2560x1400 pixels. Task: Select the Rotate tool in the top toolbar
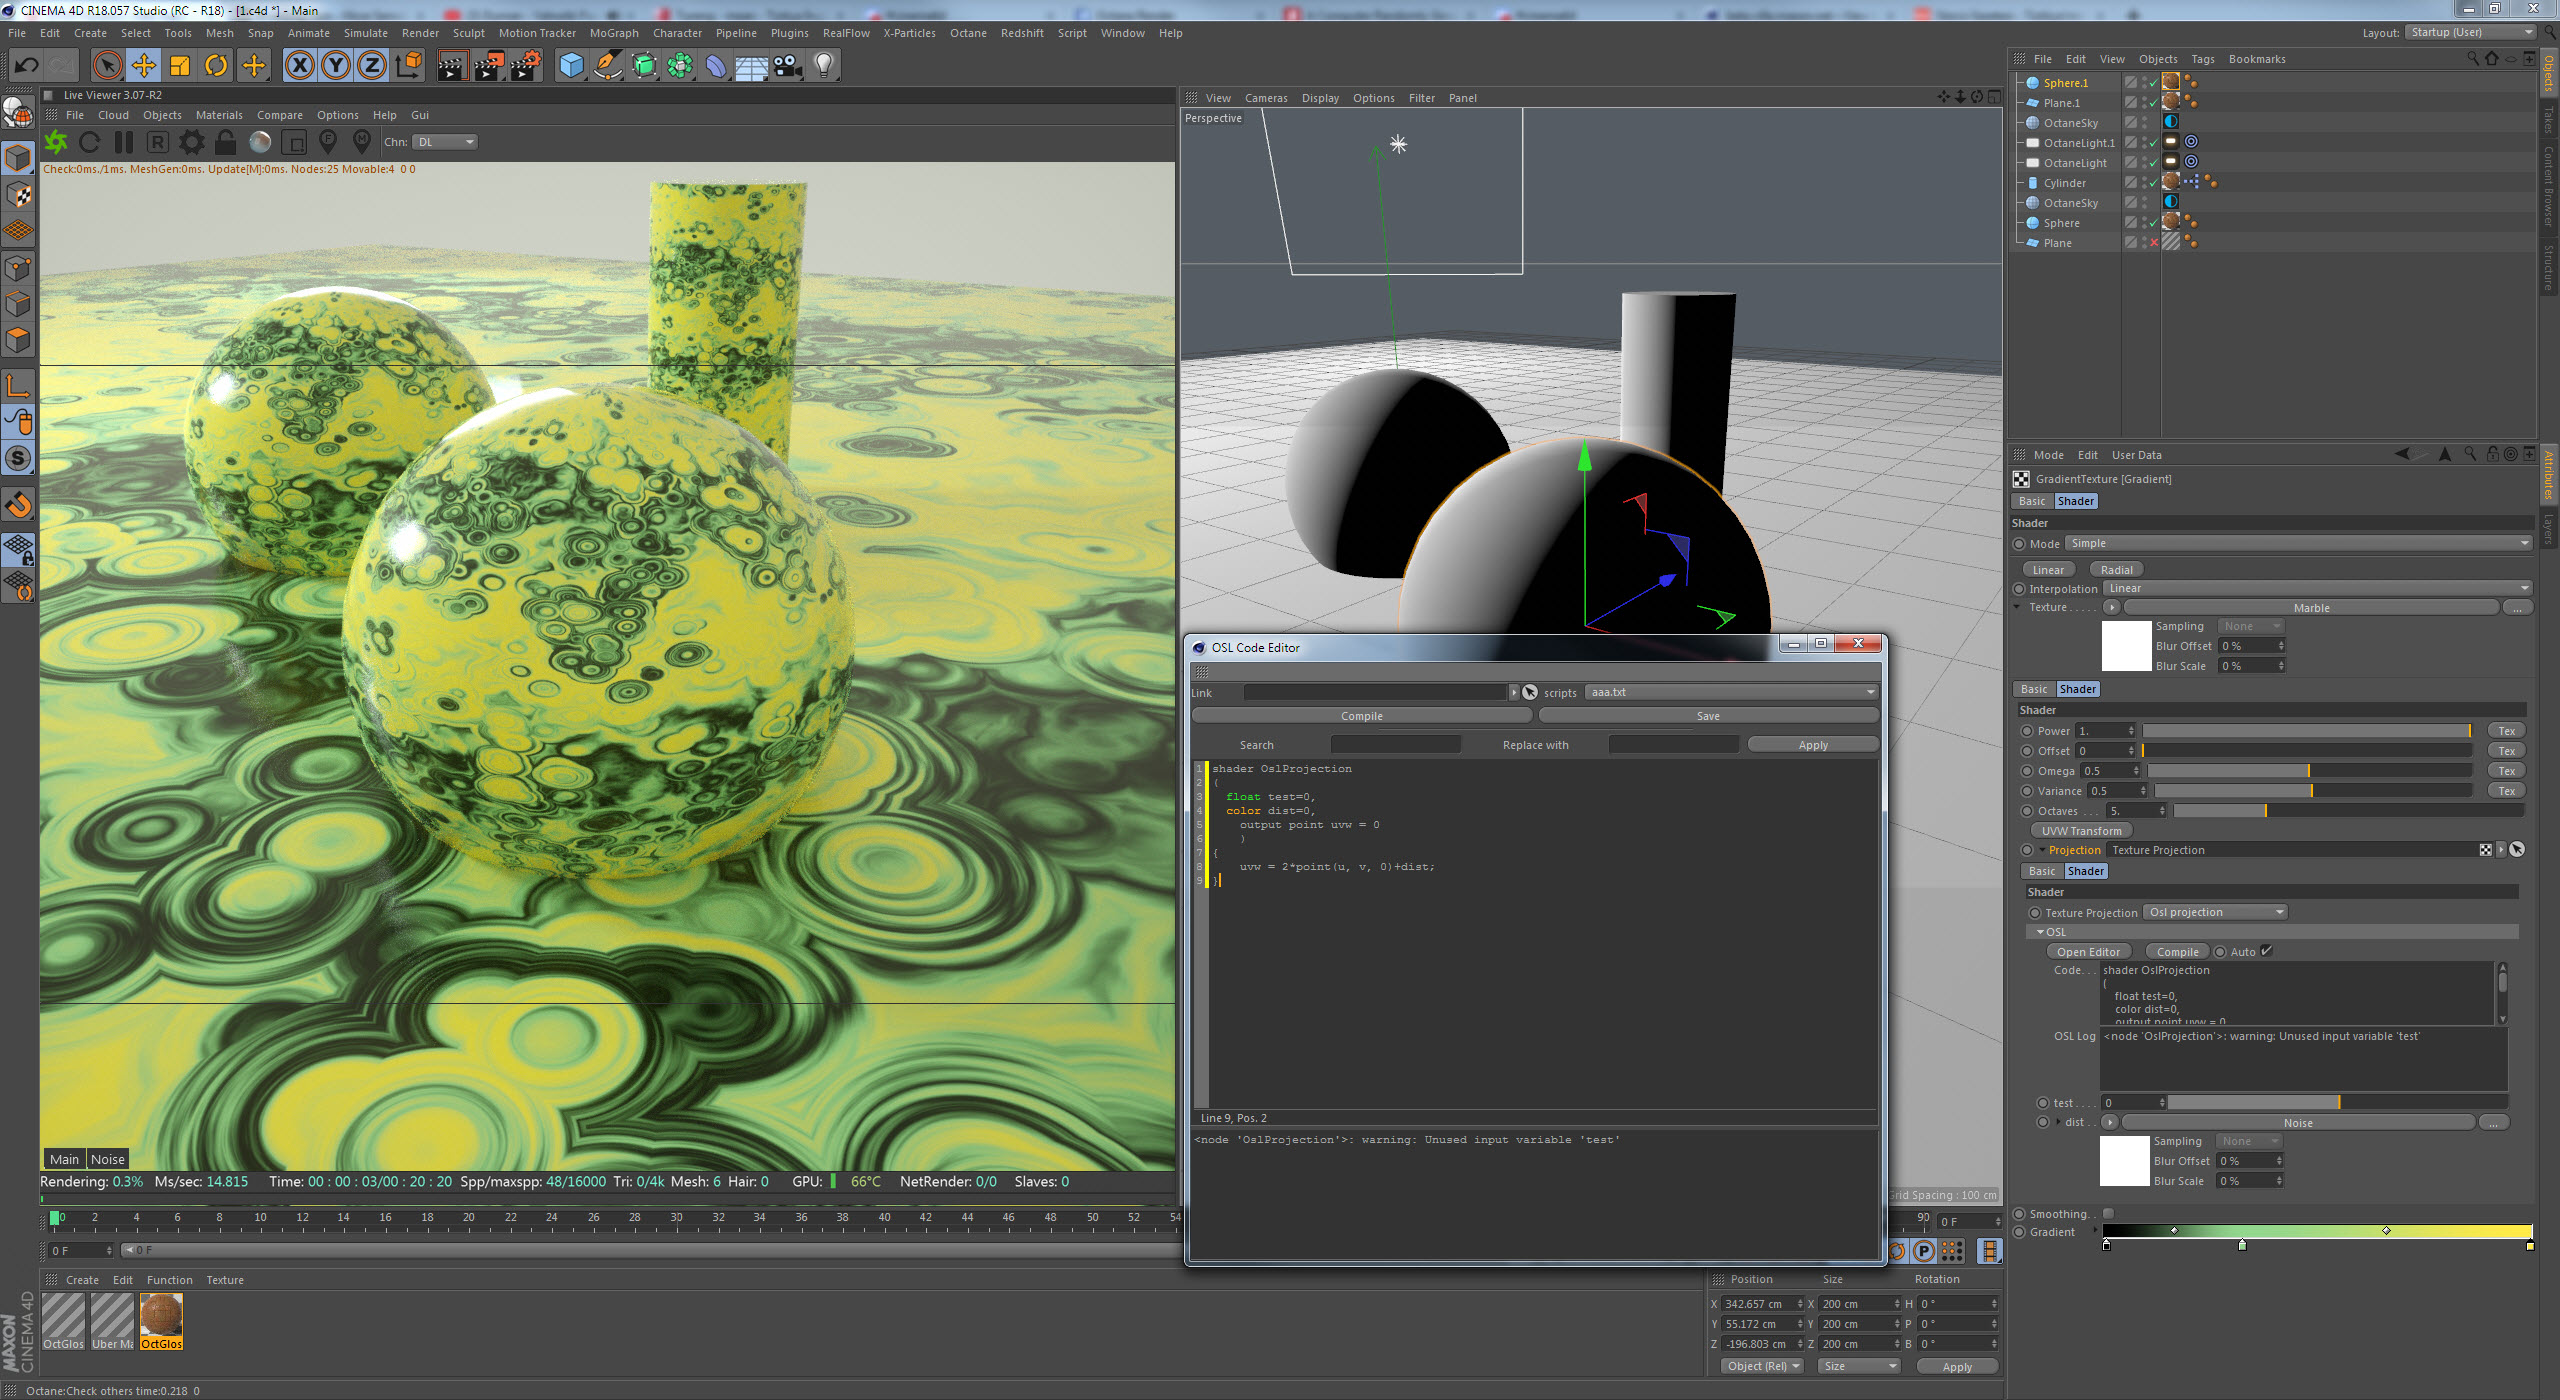tap(216, 66)
